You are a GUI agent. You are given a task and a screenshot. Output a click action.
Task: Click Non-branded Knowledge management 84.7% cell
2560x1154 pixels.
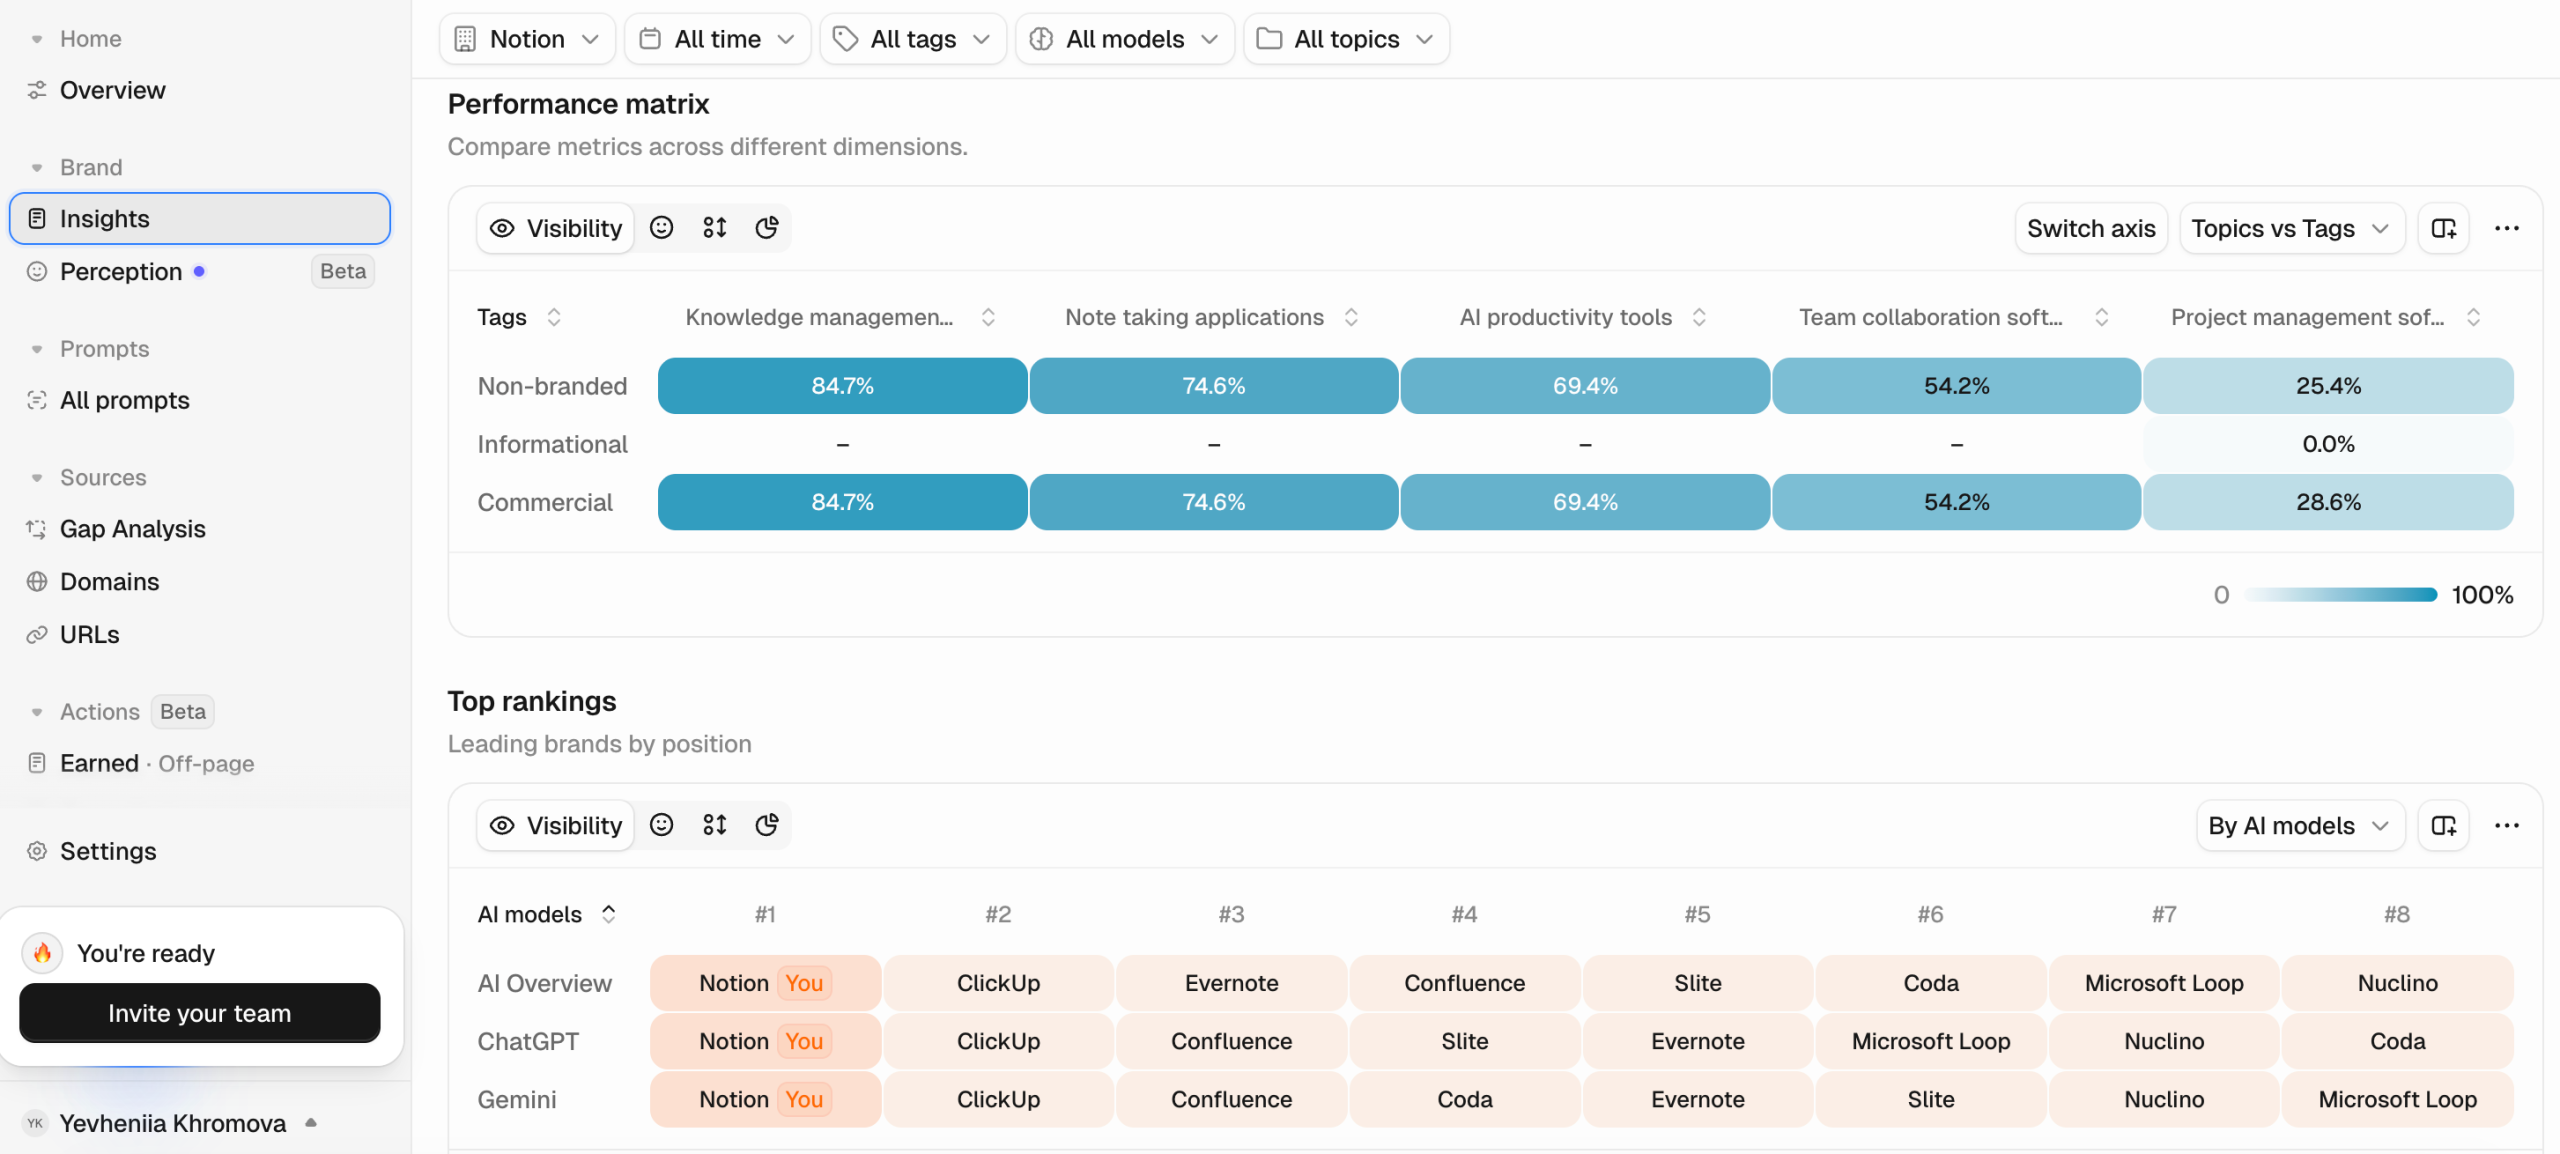pyautogui.click(x=842, y=386)
